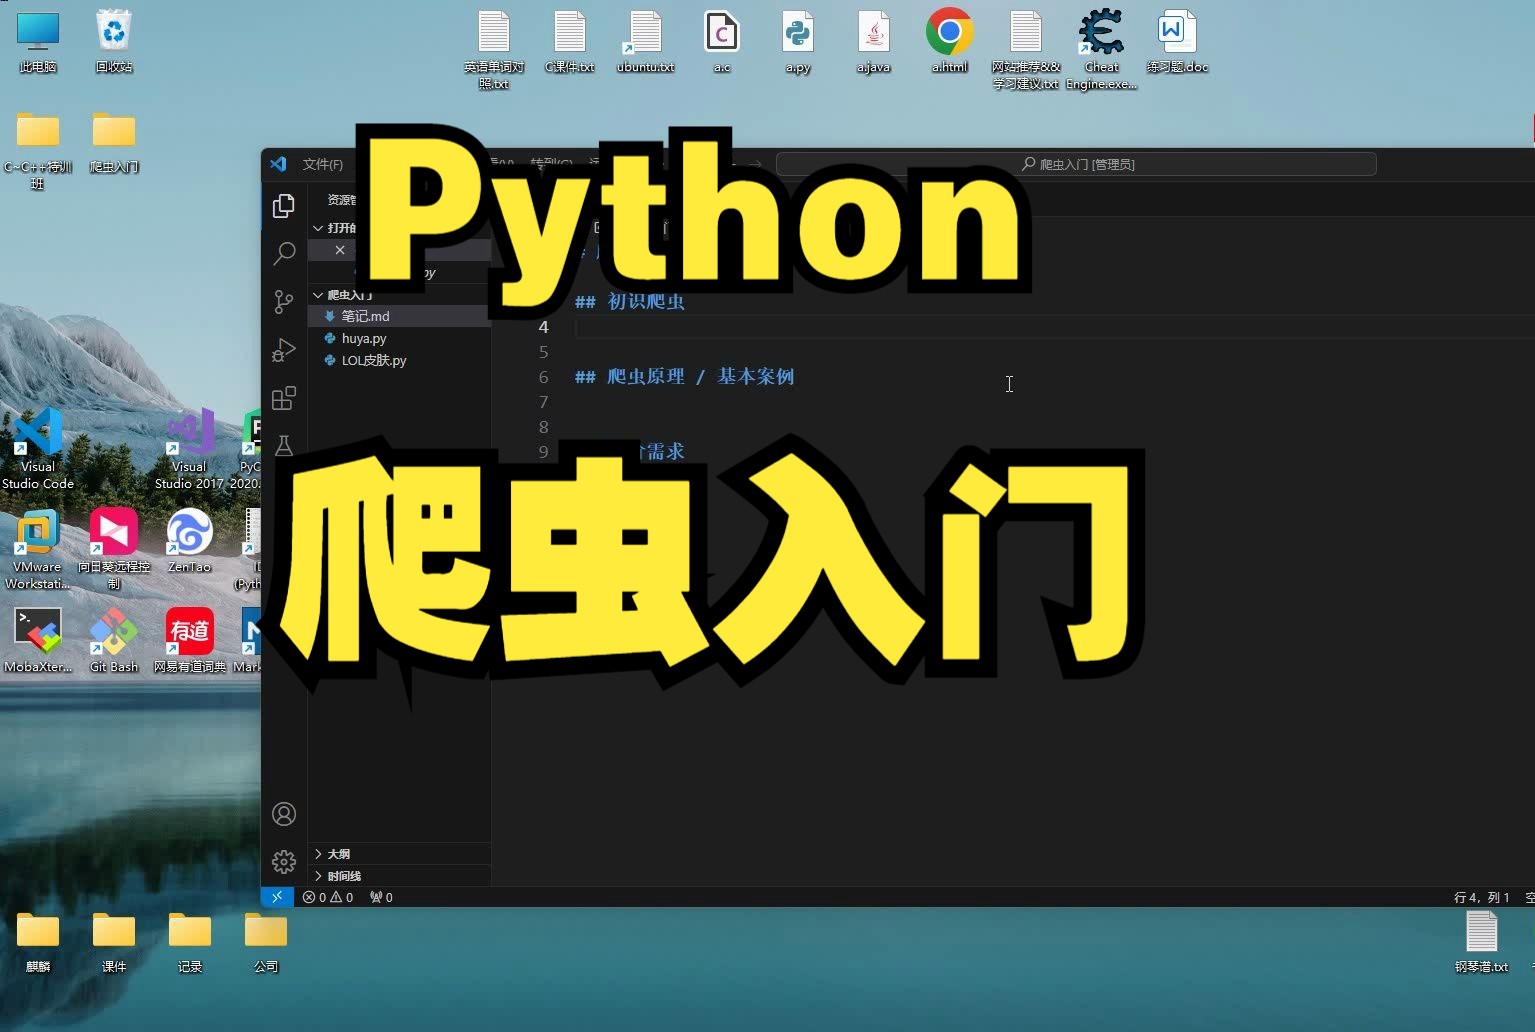Click the heading 爬虫原理 / 基本案例
Screen dimensions: 1535x1032
pyautogui.click(x=700, y=376)
